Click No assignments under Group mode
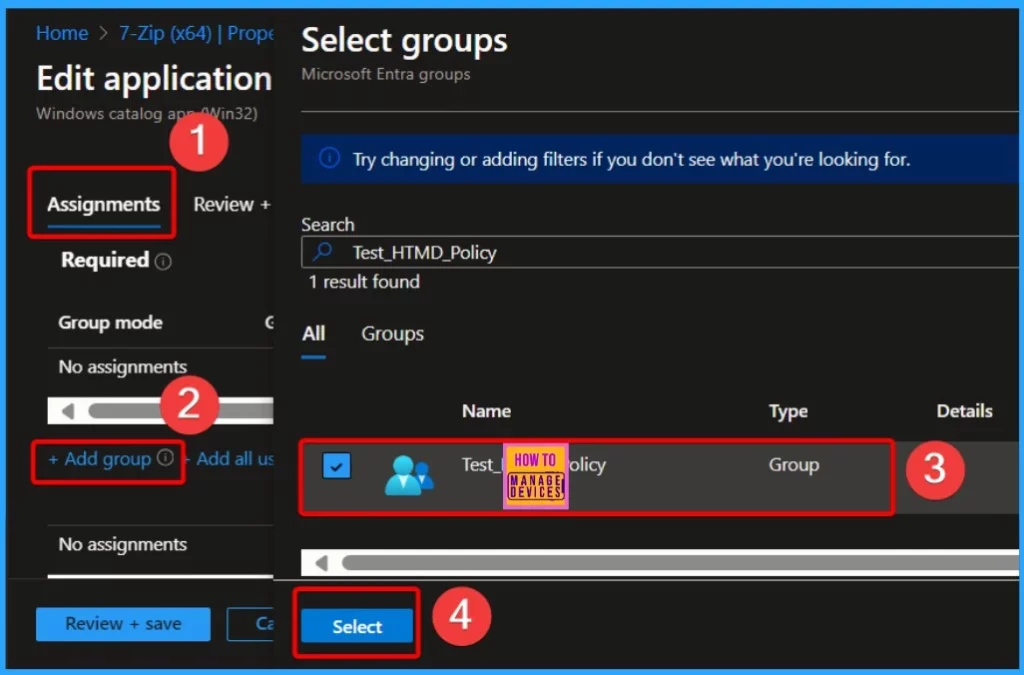The width and height of the screenshot is (1024, 675). point(123,367)
